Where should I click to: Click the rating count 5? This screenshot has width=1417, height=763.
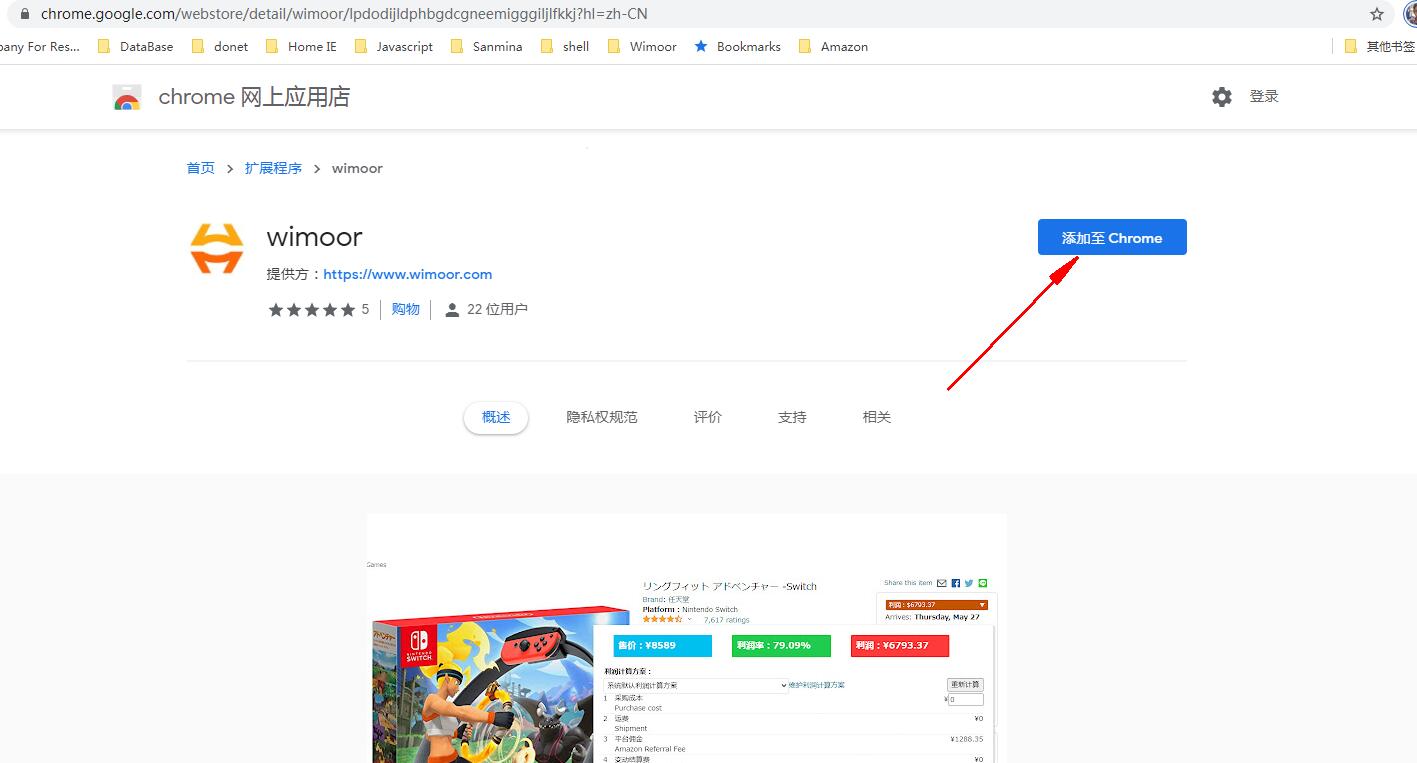[365, 310]
